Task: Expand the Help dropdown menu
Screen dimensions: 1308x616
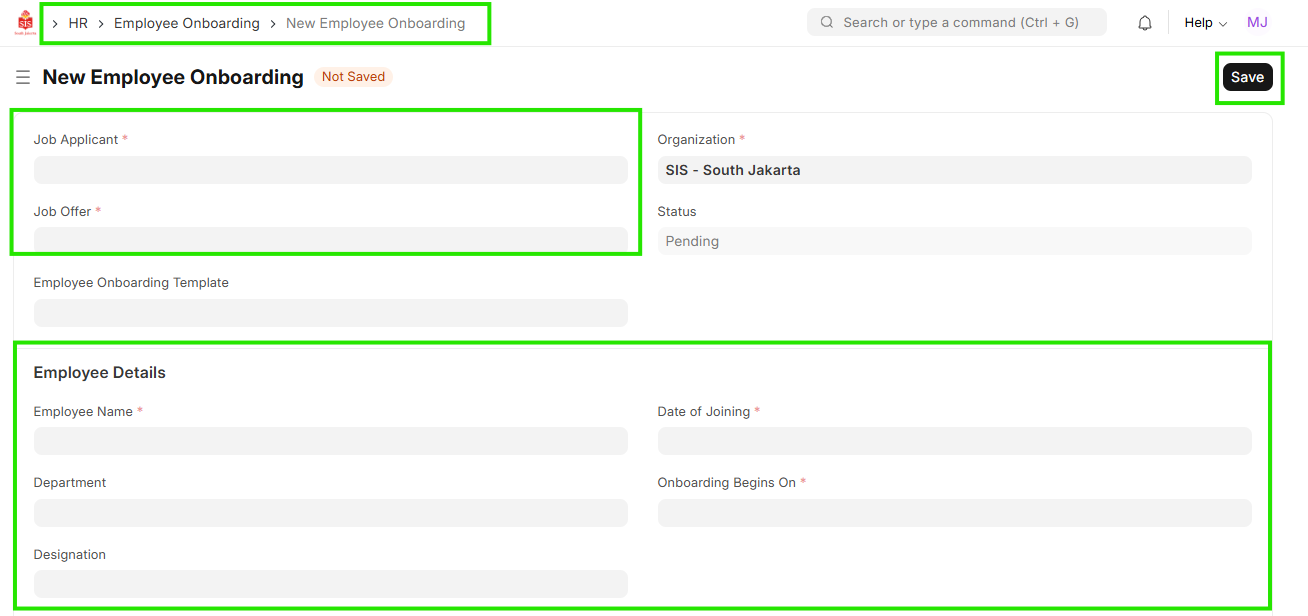Action: click(x=1205, y=22)
